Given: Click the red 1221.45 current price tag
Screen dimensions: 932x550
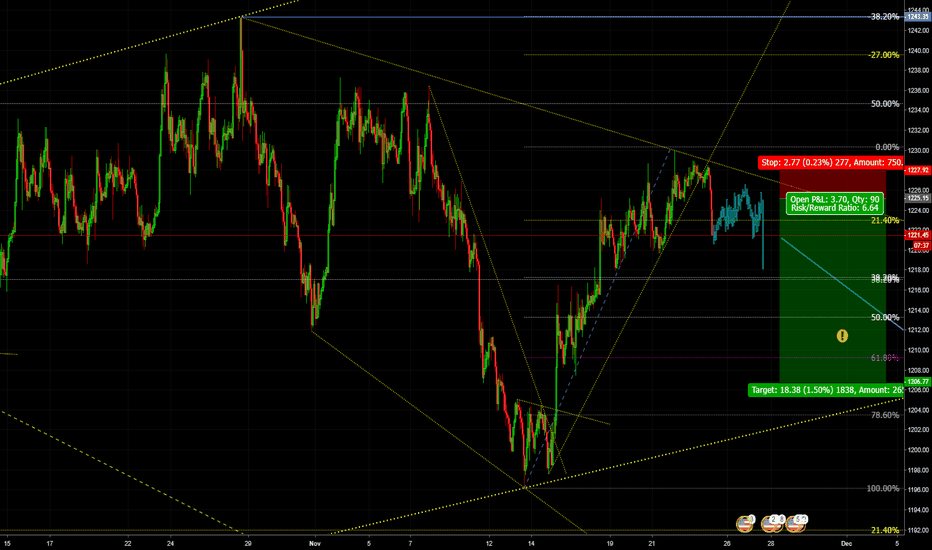Looking at the screenshot, I should 918,235.
